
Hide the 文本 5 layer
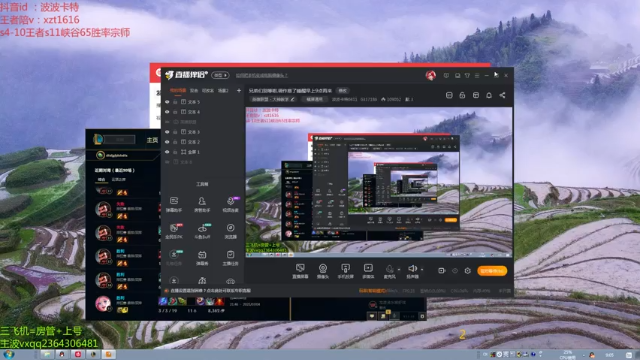(x=167, y=102)
